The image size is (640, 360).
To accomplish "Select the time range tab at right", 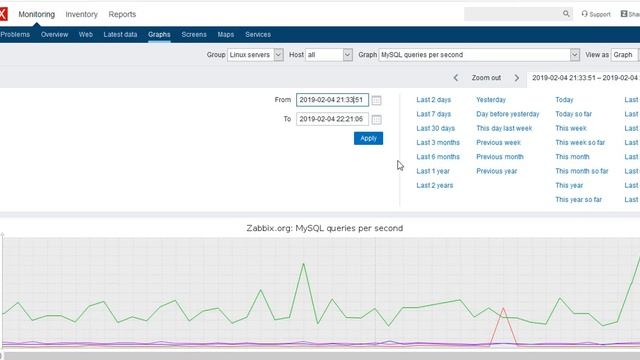I will pos(584,78).
